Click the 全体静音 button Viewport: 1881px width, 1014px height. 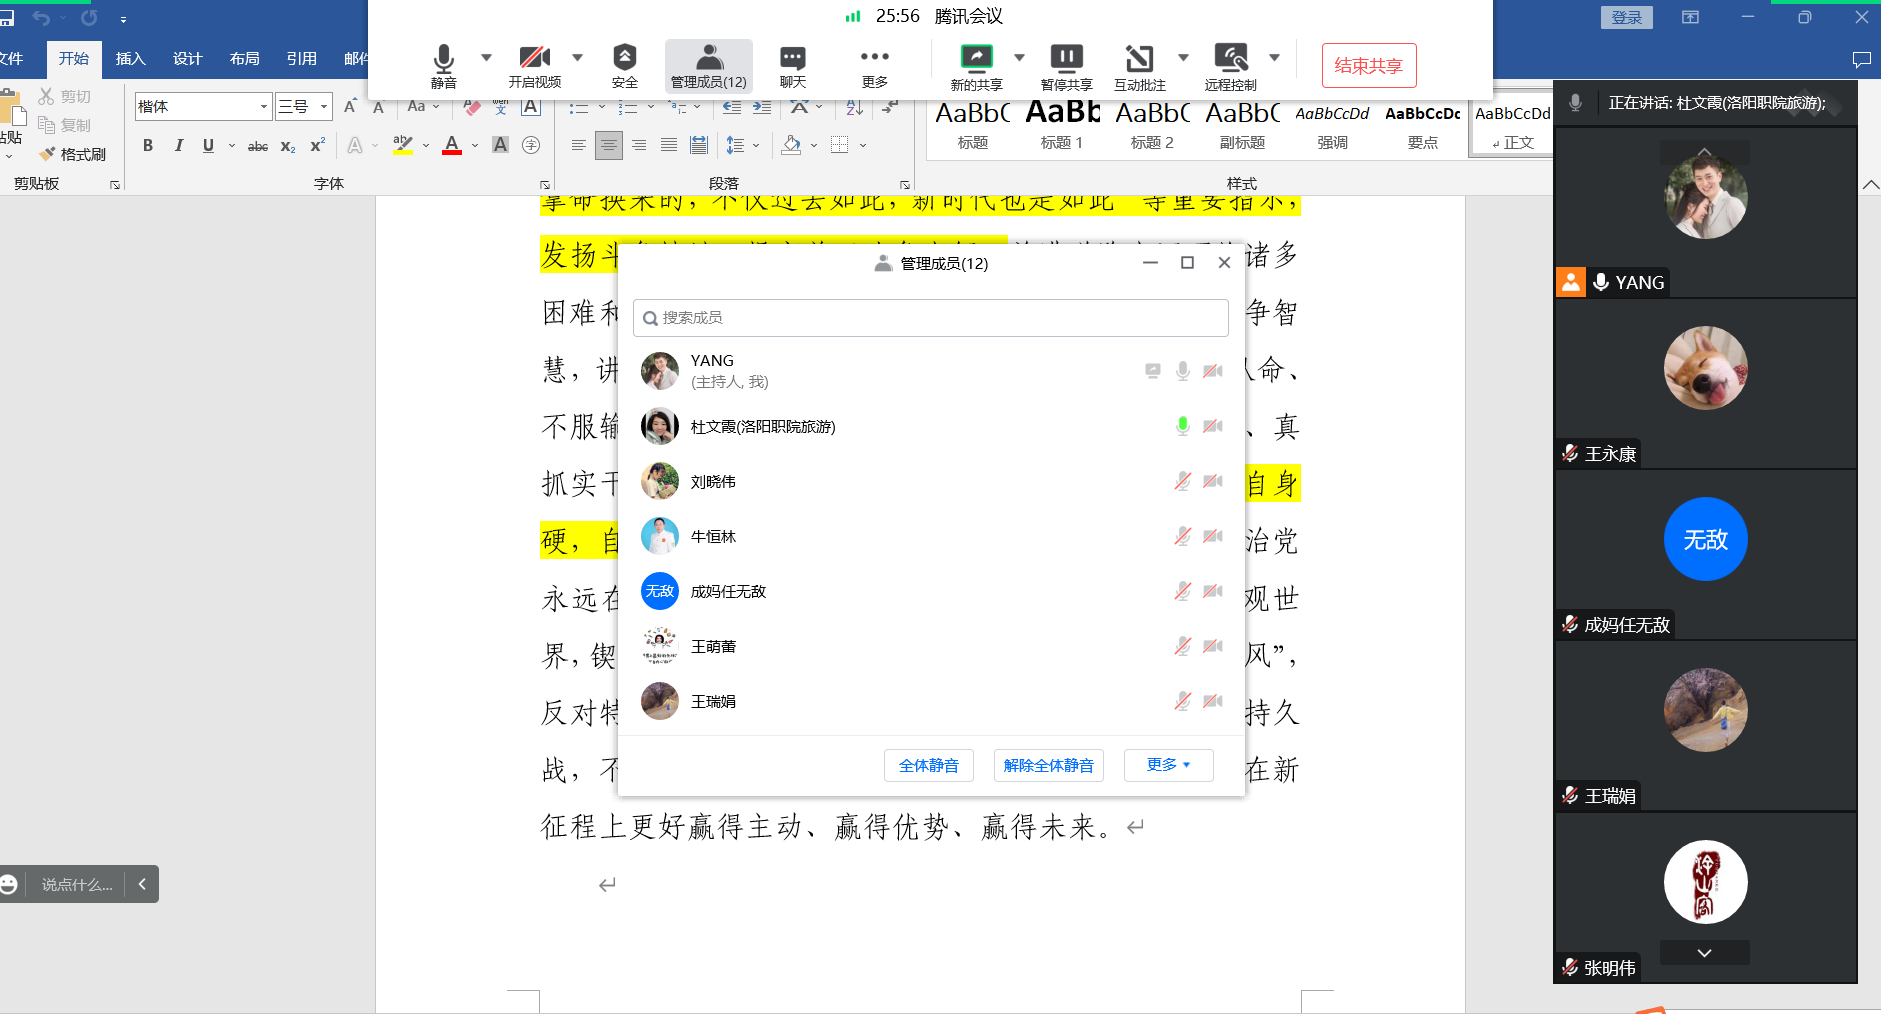click(928, 765)
